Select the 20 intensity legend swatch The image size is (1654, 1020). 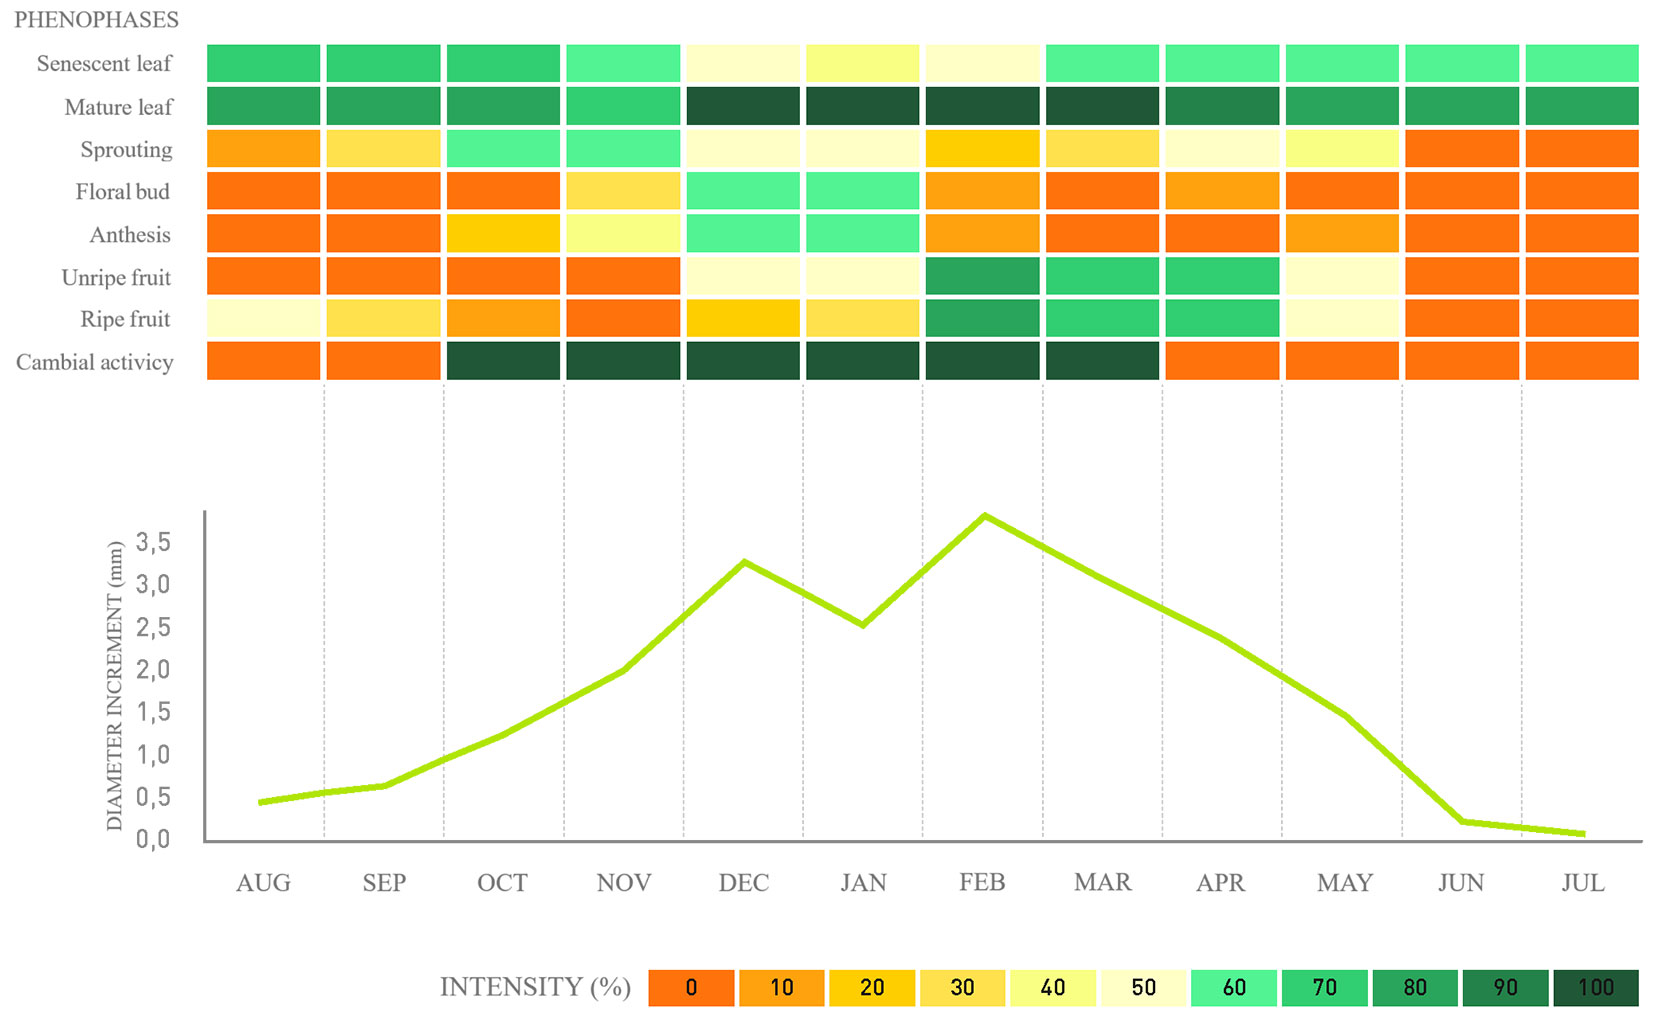coord(872,988)
